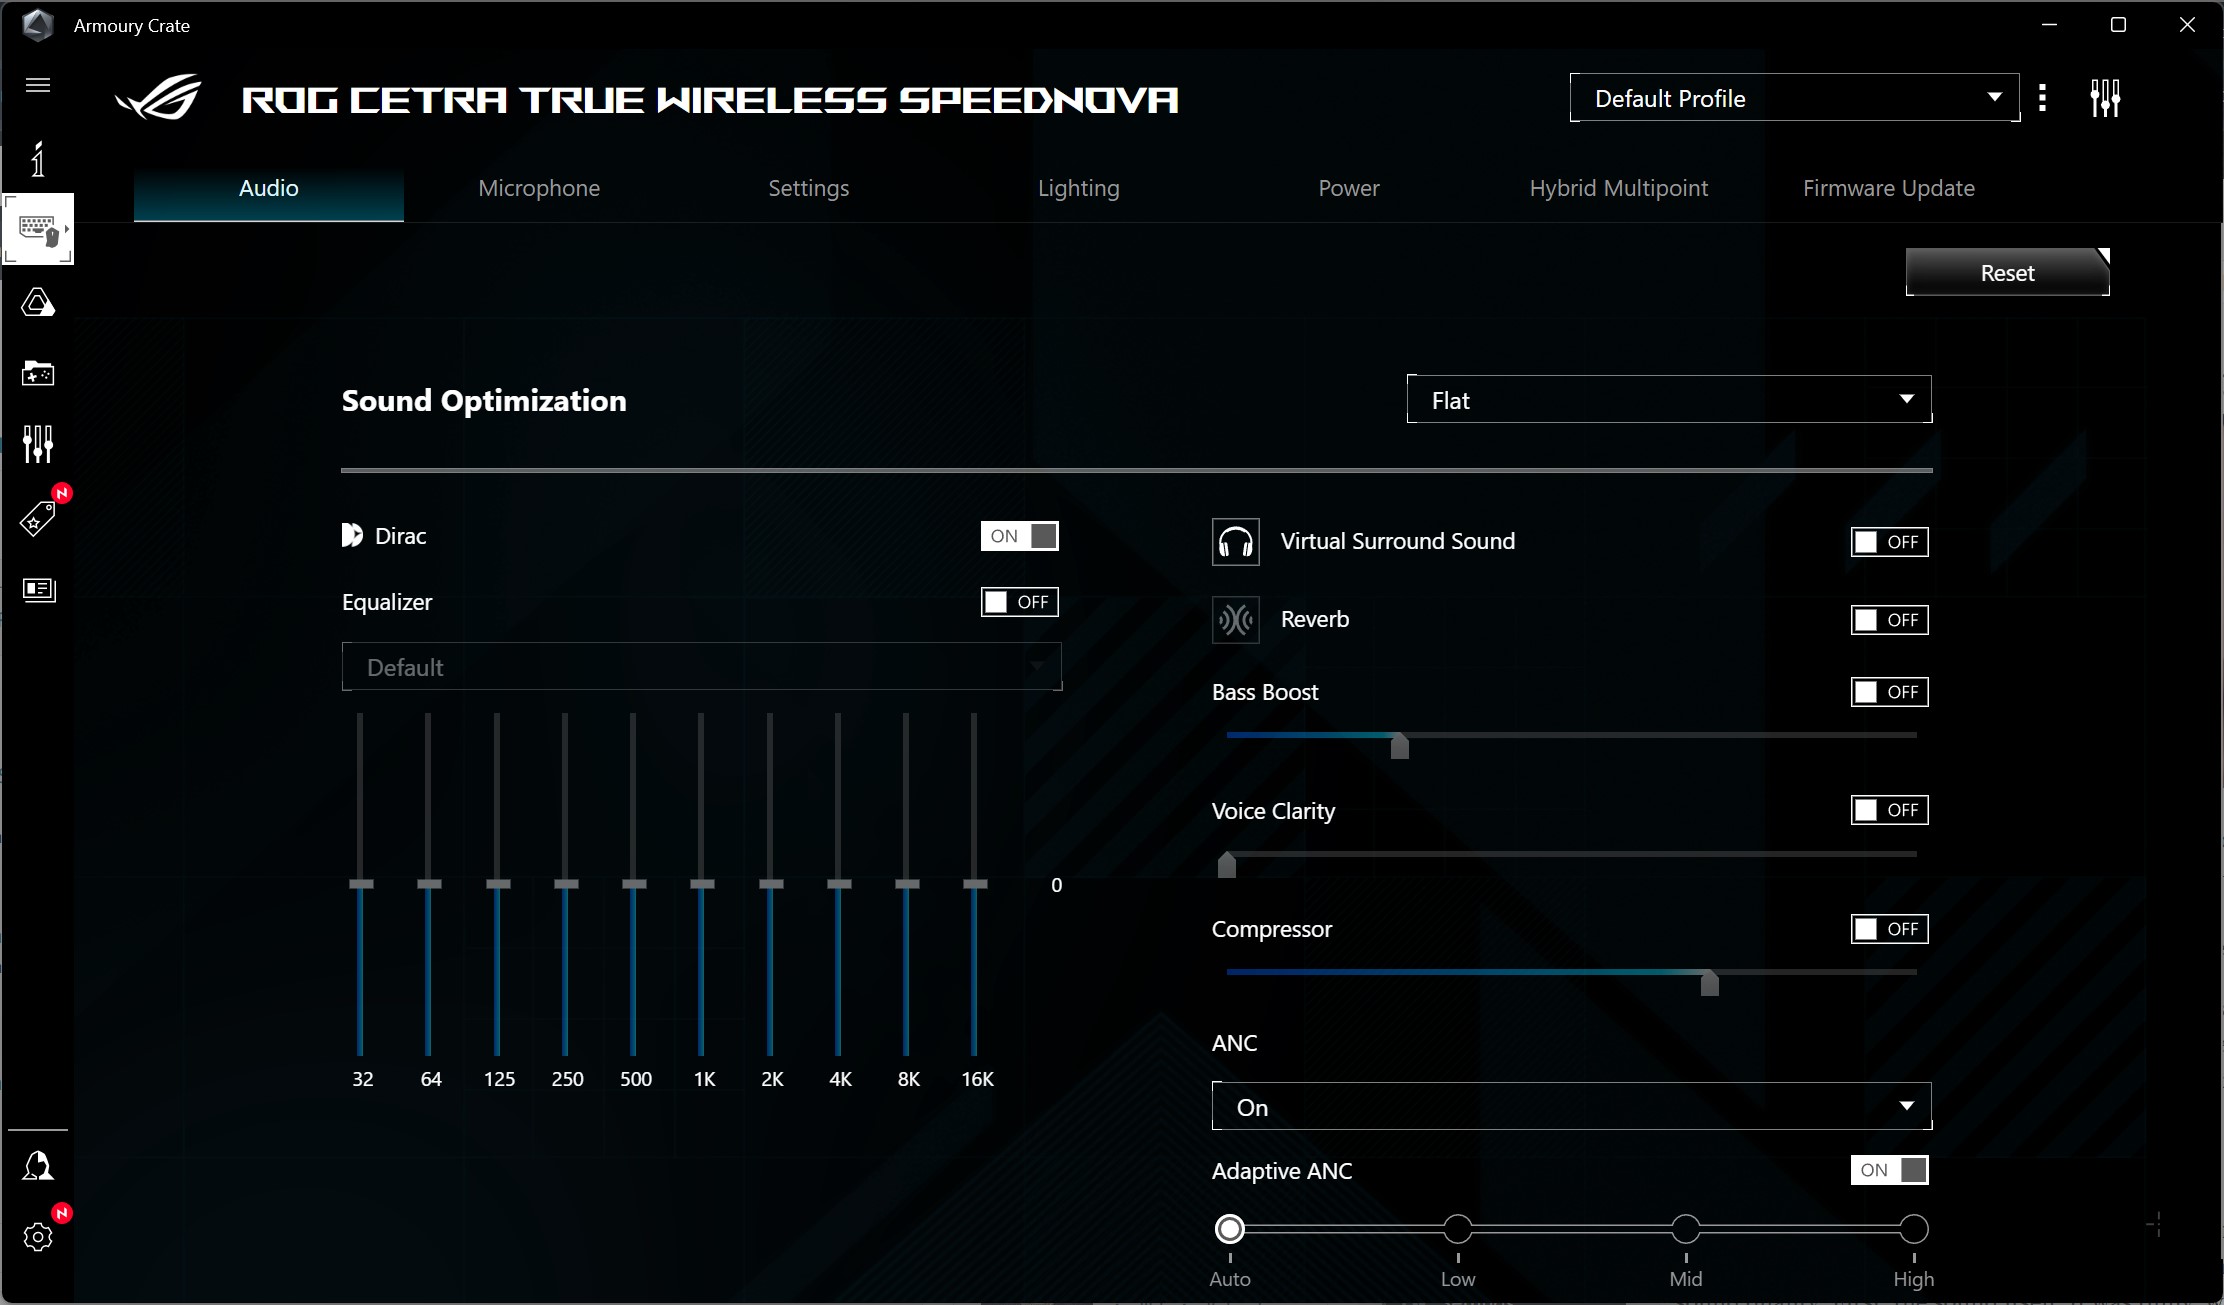Switch to the Microphone tab
2224x1305 pixels.
(539, 188)
